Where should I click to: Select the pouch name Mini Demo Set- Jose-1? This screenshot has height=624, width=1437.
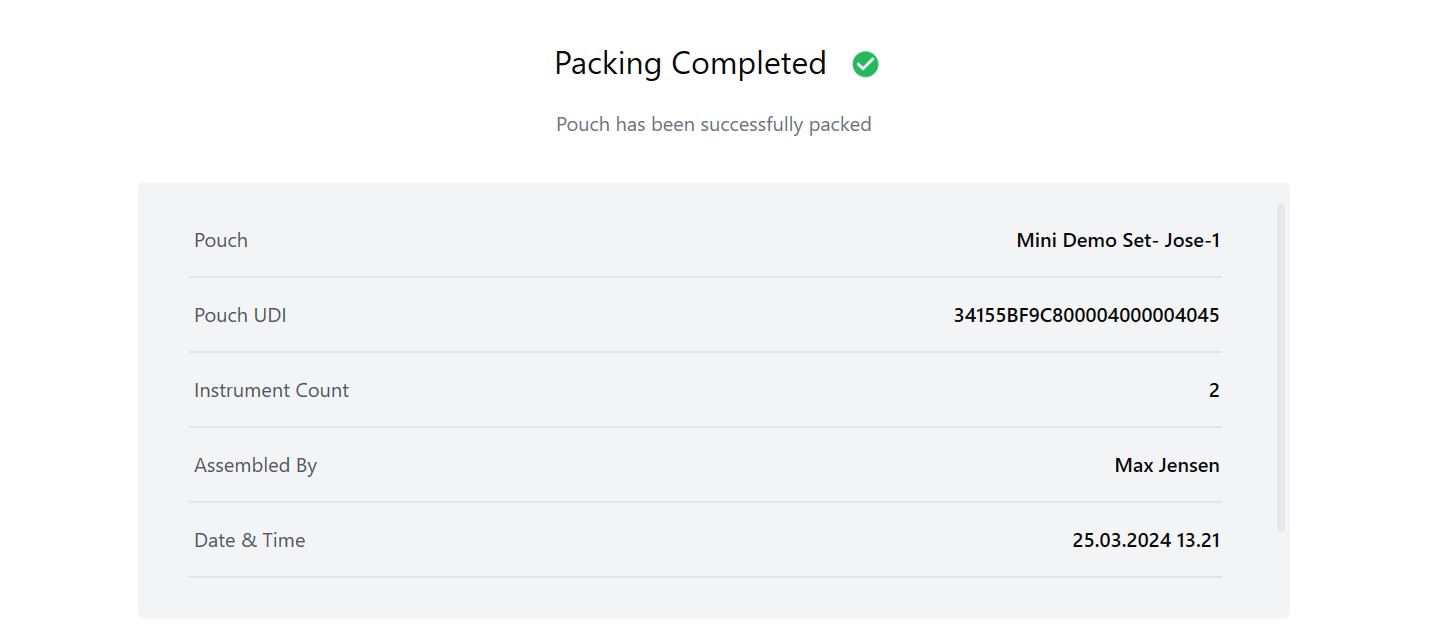pyautogui.click(x=1118, y=240)
